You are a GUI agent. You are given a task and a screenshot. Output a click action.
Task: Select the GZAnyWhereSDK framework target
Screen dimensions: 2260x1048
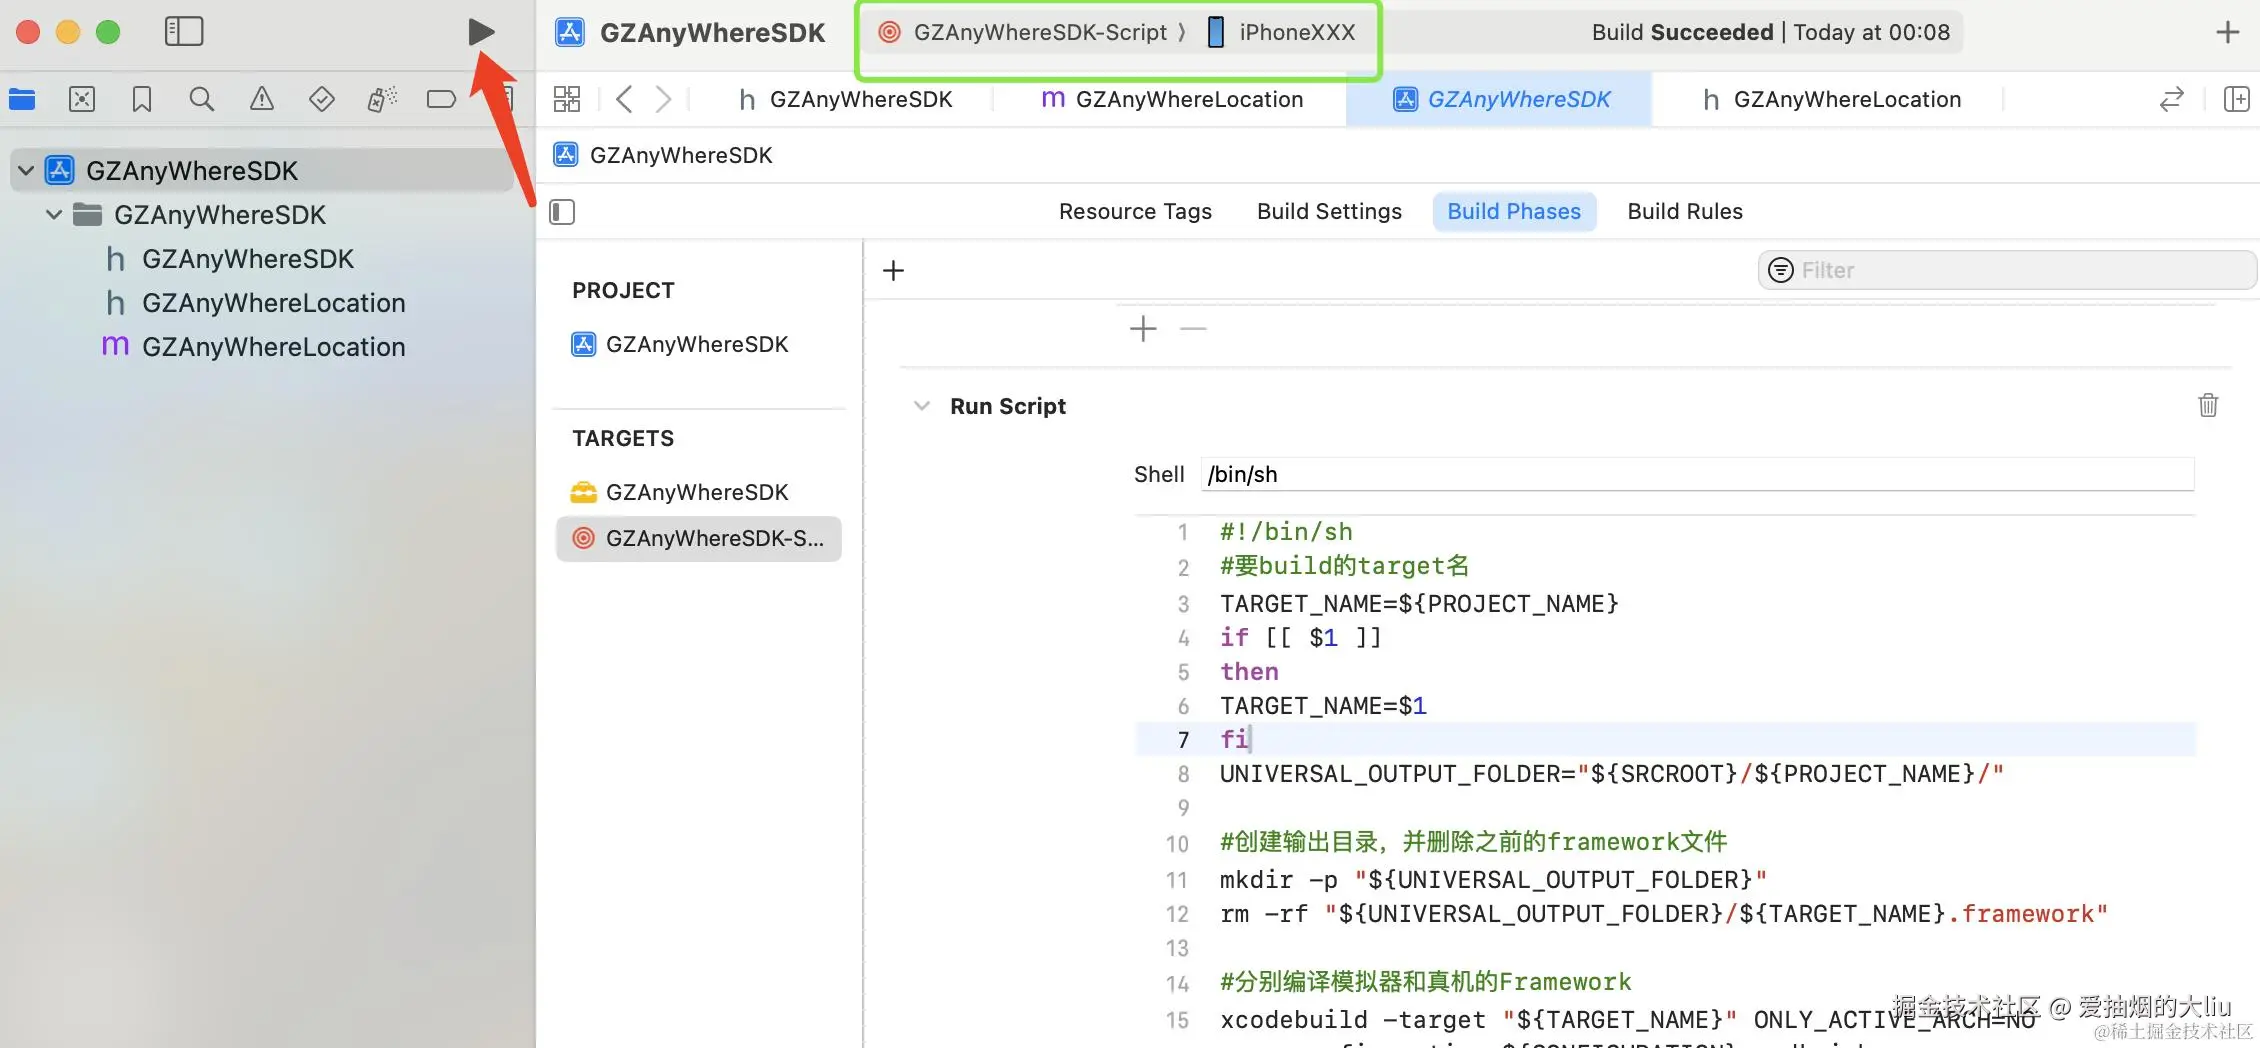tap(697, 492)
